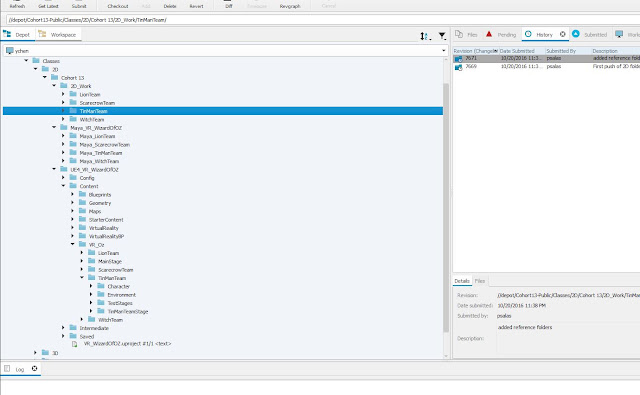Close the Log tab with its X icon
Viewport: 640px width, 395px height.
point(35,369)
